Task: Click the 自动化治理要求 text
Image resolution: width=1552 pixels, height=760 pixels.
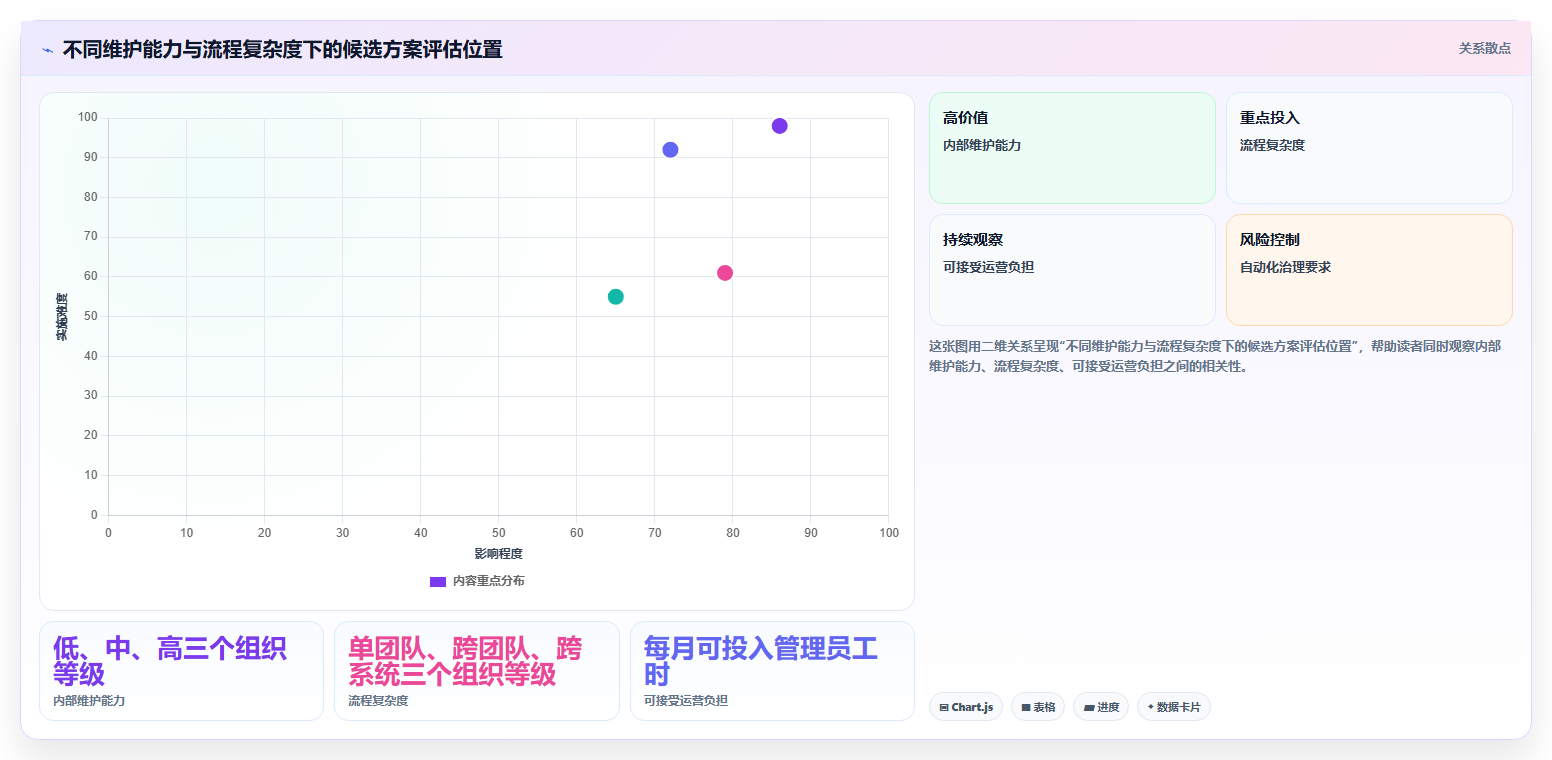Action: [1285, 267]
